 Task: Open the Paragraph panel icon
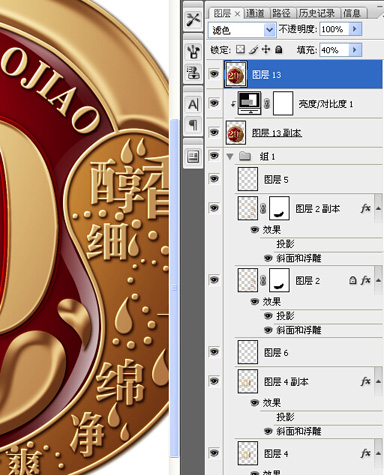193,125
